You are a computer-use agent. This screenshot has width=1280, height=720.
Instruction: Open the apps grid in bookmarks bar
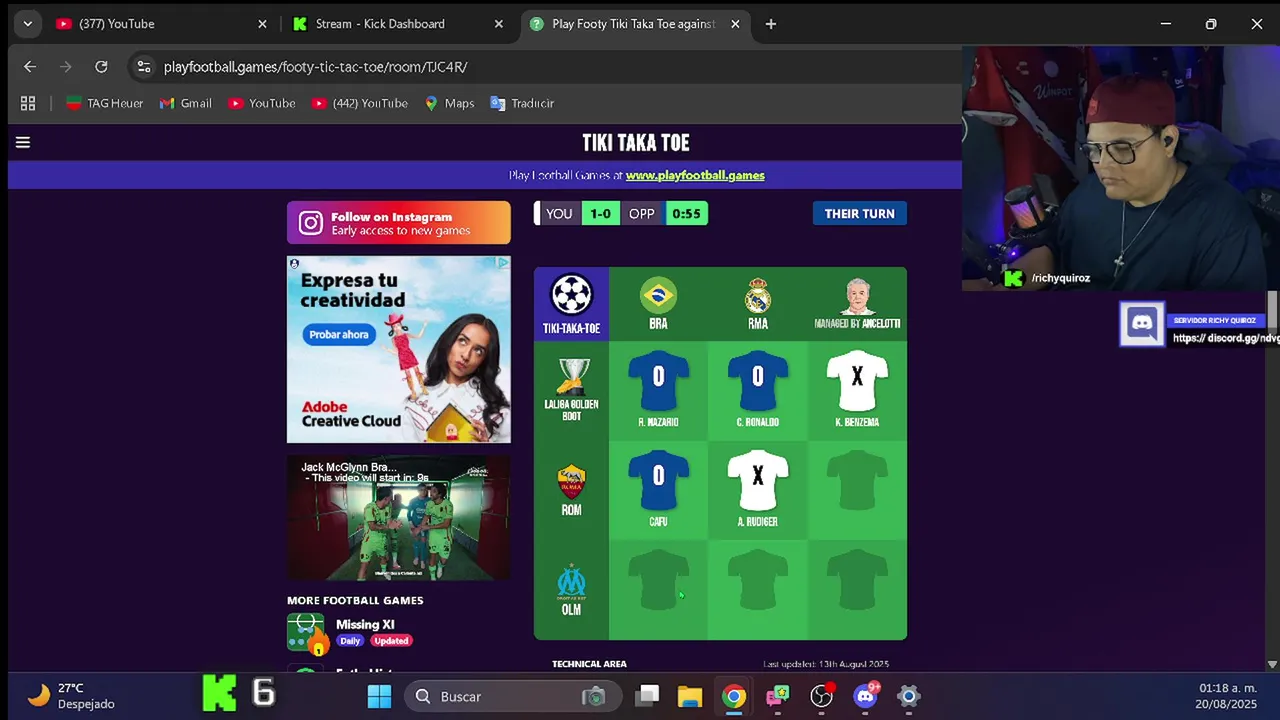pos(28,103)
